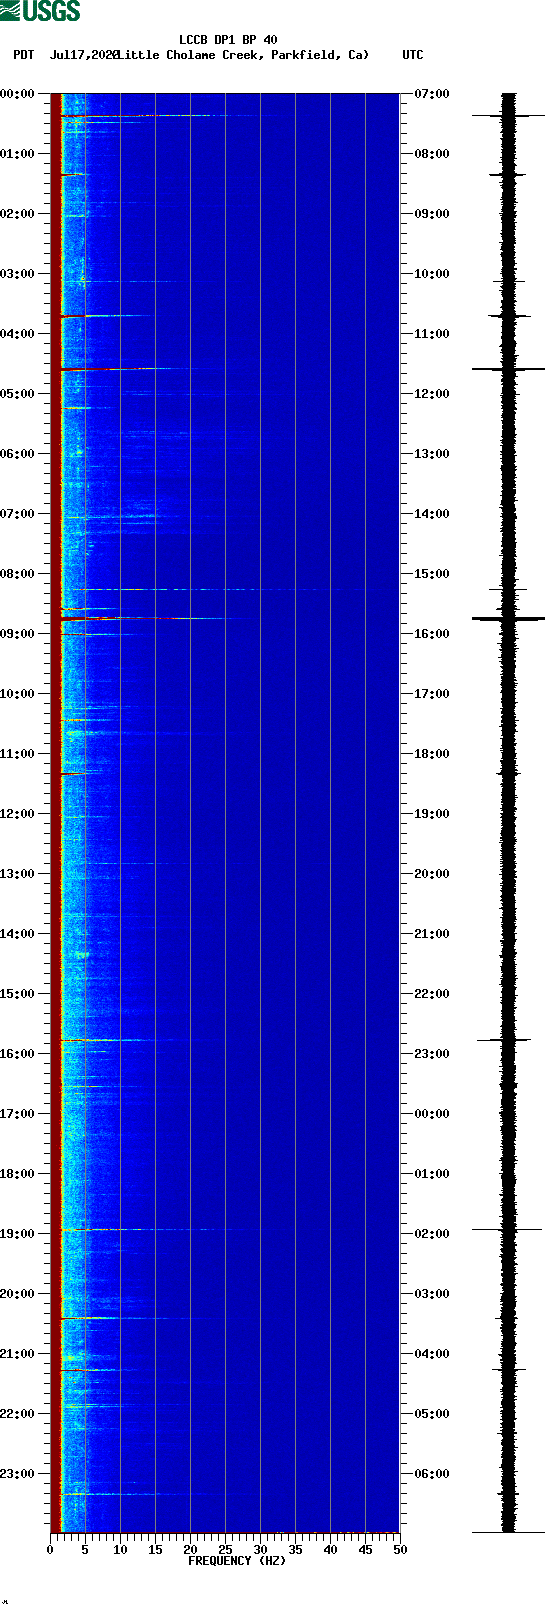Click the seismogram spike near 01:56 UTC
This screenshot has height=1613, width=552.
tap(507, 1229)
